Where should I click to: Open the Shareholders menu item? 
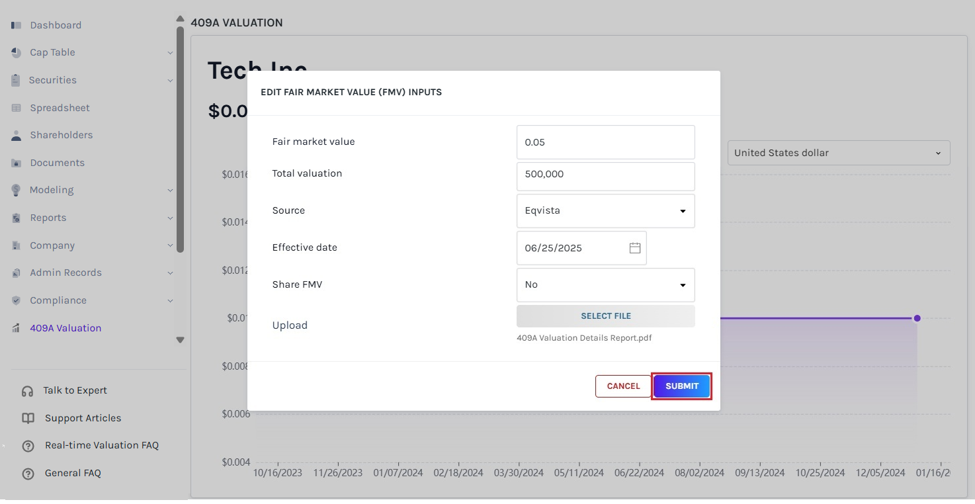[61, 135]
